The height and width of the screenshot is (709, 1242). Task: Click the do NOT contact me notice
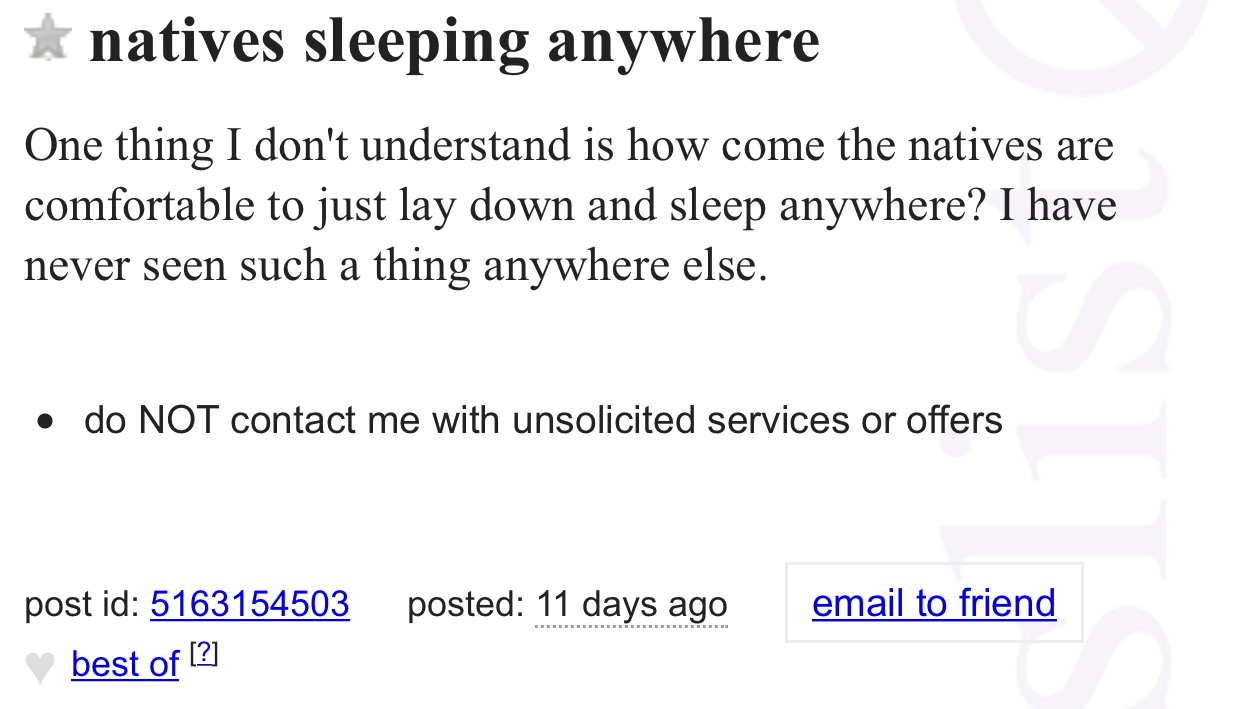[543, 420]
